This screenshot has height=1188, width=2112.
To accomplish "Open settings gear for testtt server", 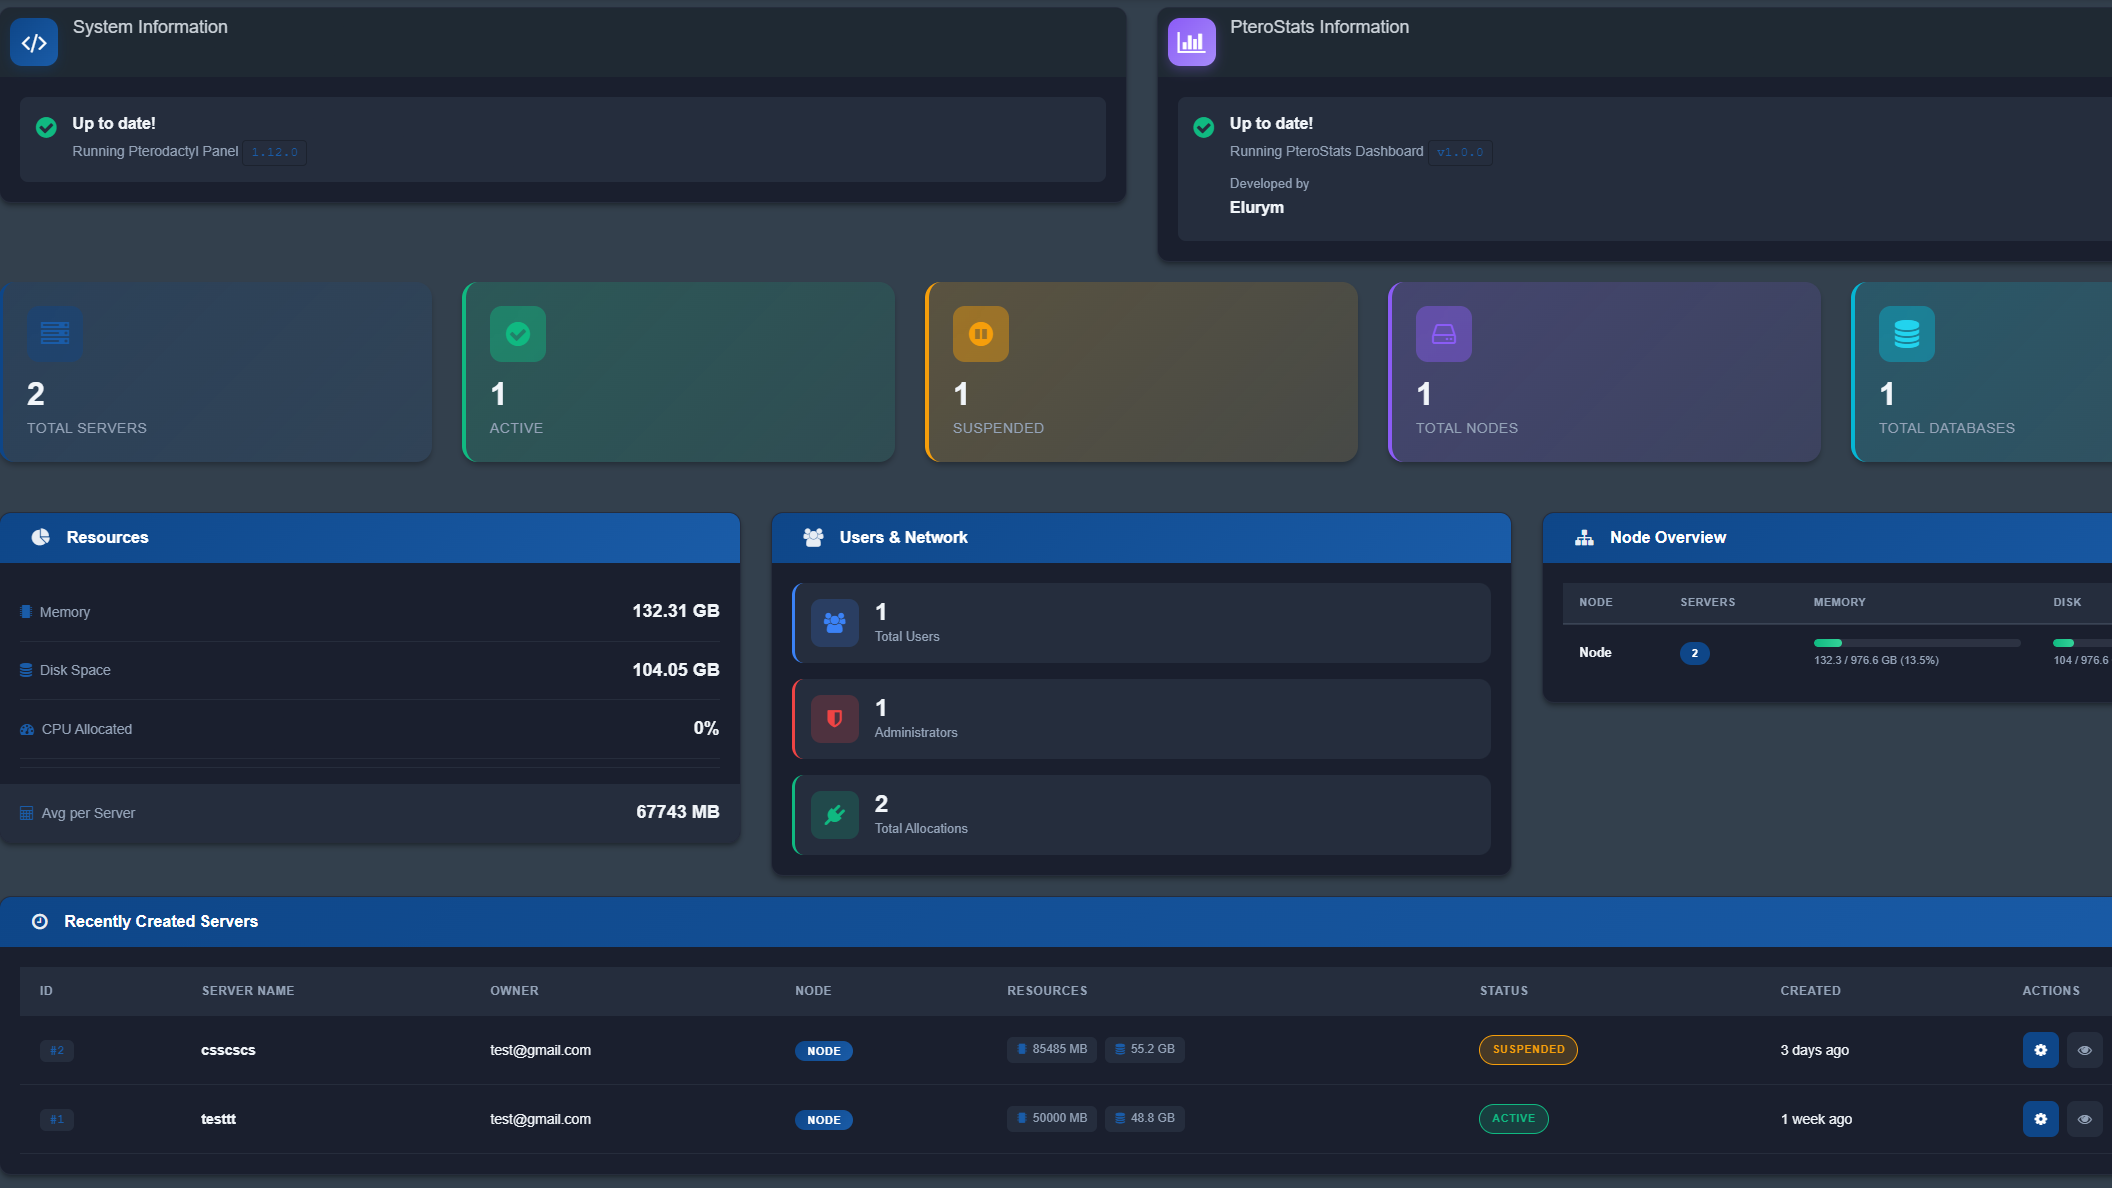I will pos(2040,1119).
